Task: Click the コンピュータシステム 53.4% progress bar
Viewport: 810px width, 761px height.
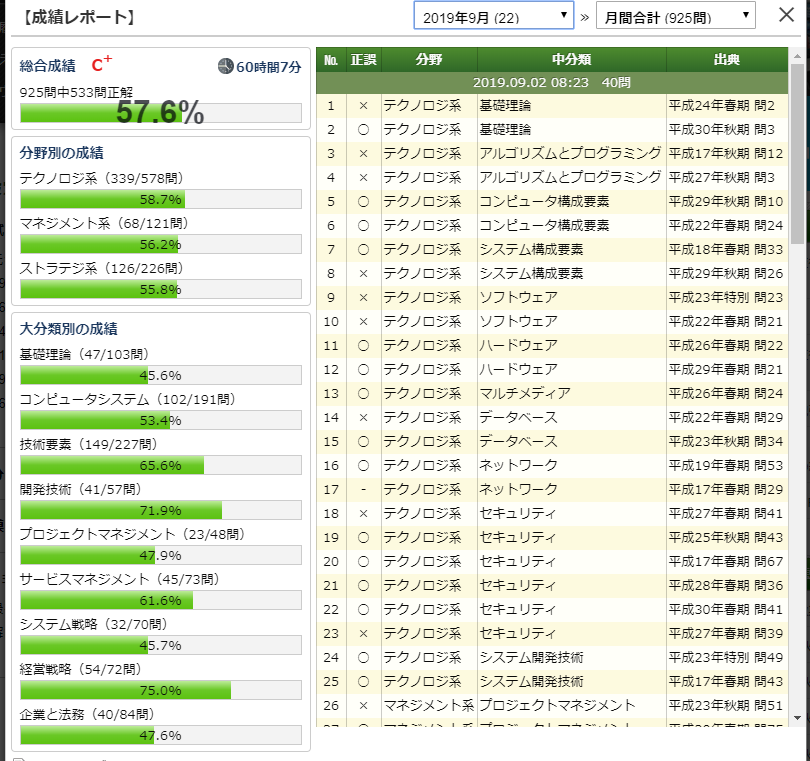Action: click(161, 420)
